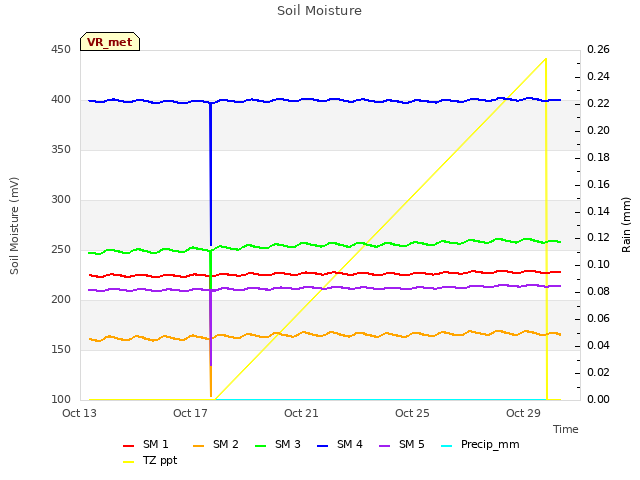Click the Oct 29 x-axis label
The height and width of the screenshot is (480, 640).
tap(524, 413)
